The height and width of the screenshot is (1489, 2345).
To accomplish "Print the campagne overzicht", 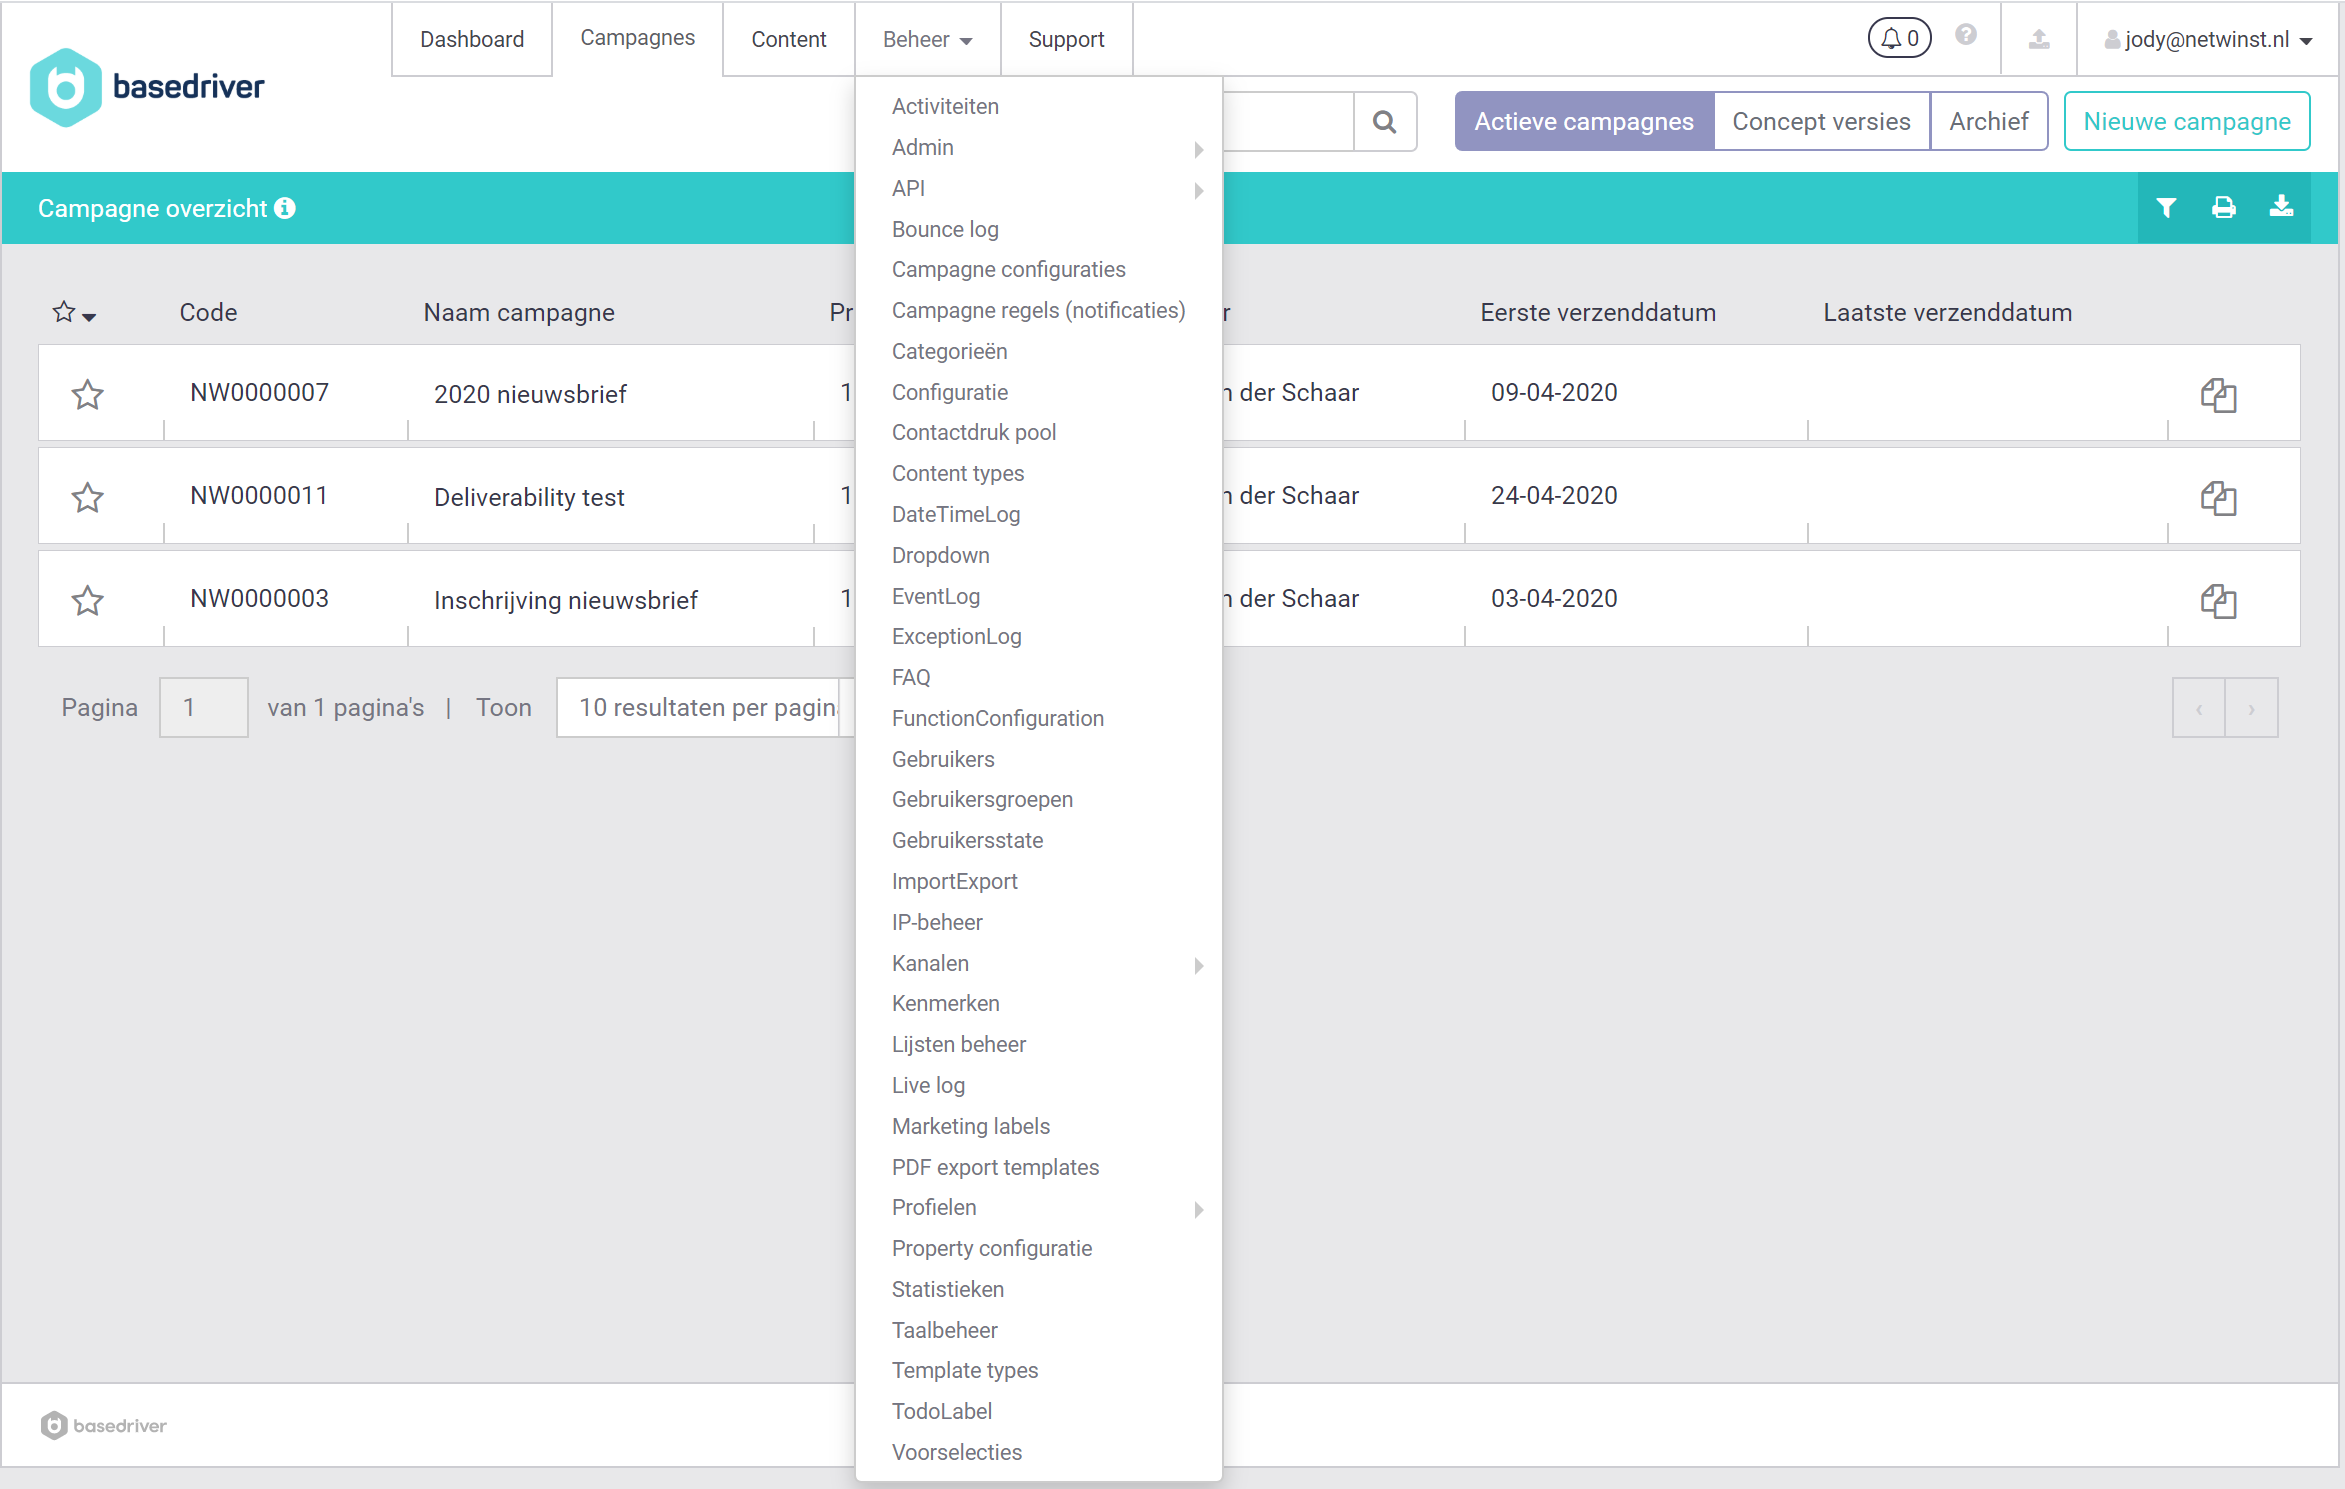I will [x=2224, y=208].
